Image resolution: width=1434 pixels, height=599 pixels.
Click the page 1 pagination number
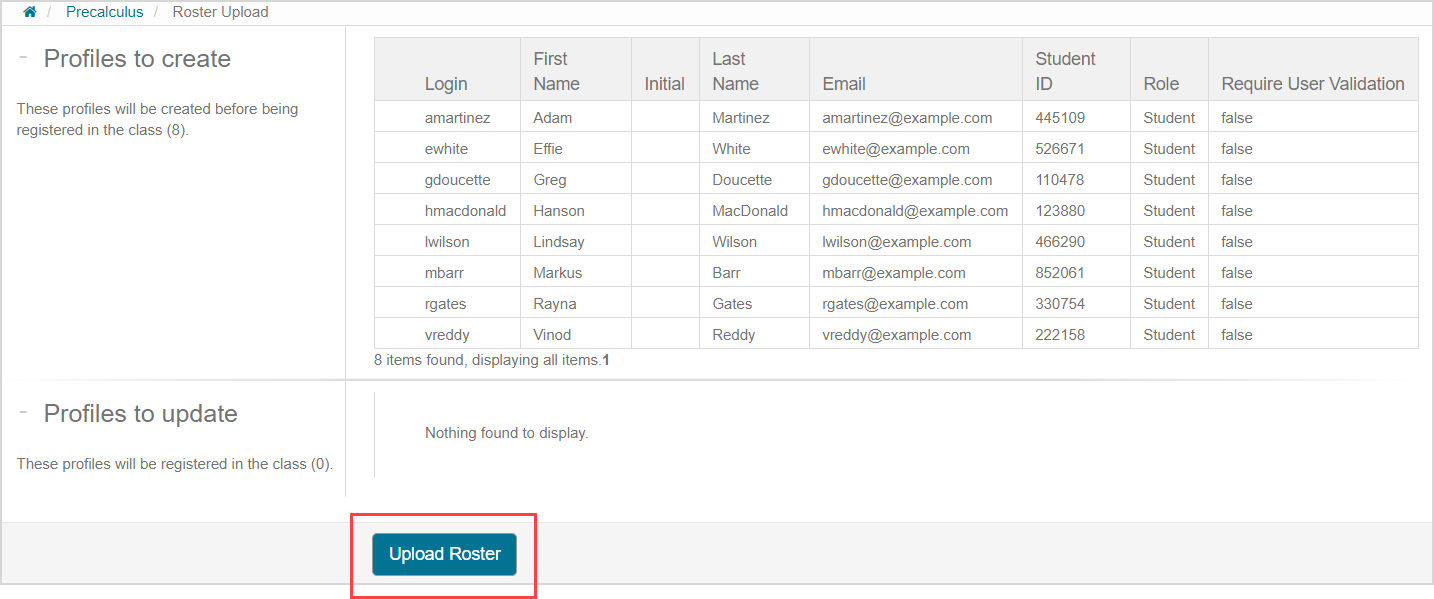(x=606, y=360)
